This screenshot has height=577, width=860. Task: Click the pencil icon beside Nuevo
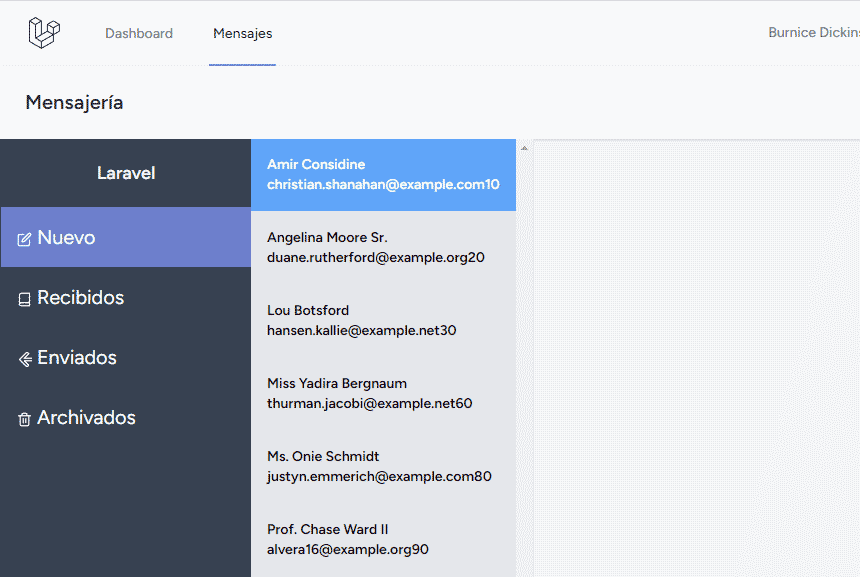[24, 239]
